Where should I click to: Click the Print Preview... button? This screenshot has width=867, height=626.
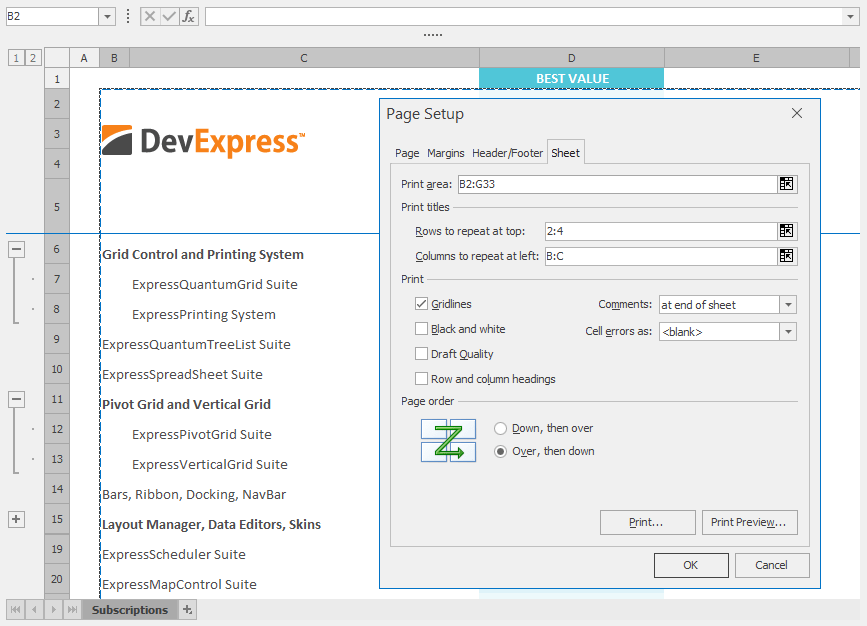(x=749, y=523)
